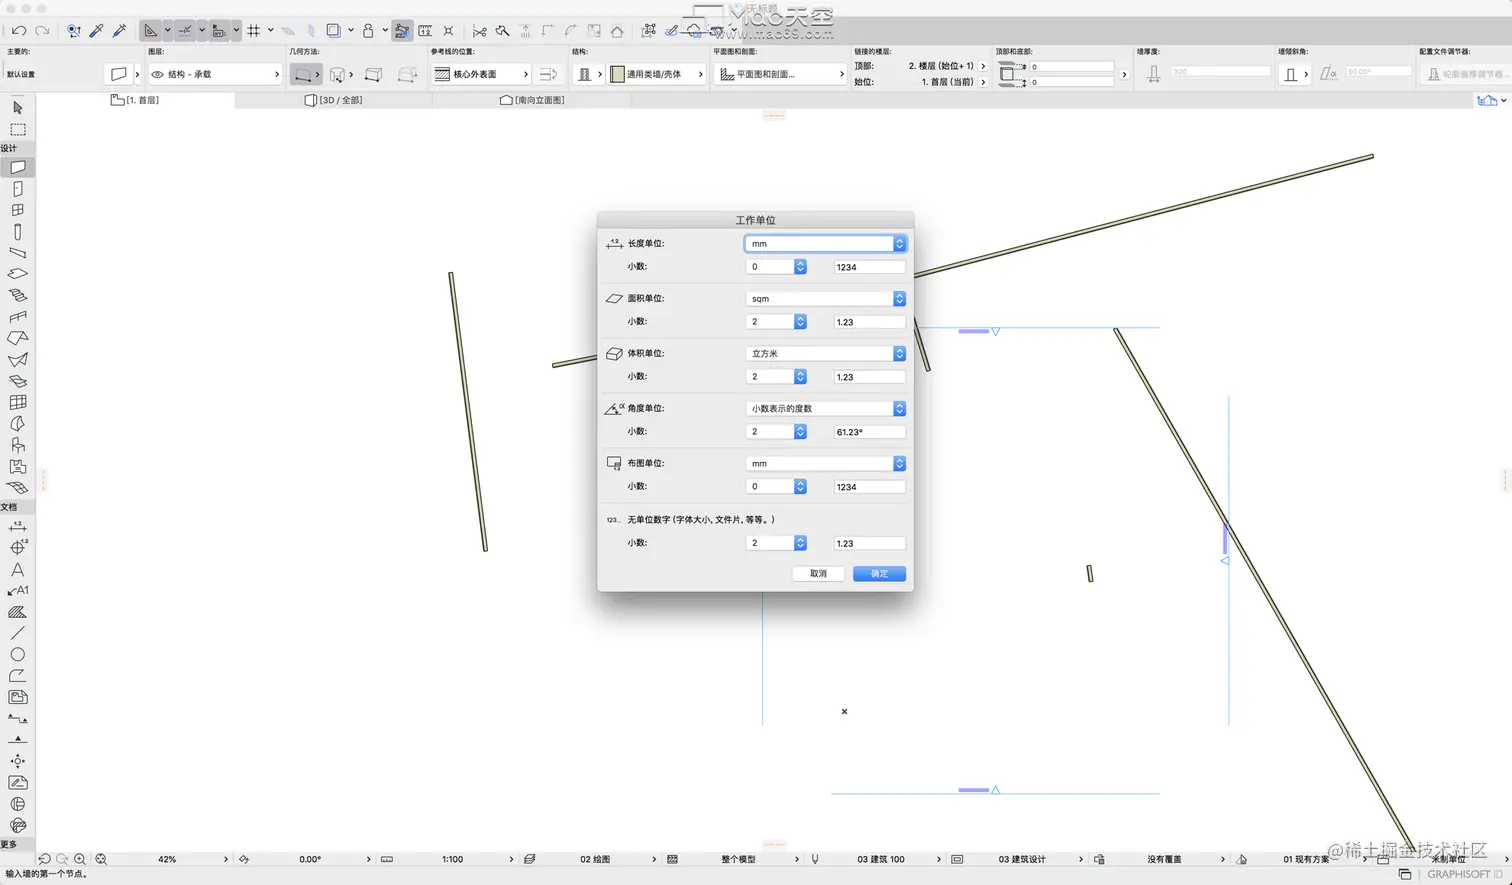
Task: Select the Arrow tool in toolbox
Action: [17, 107]
